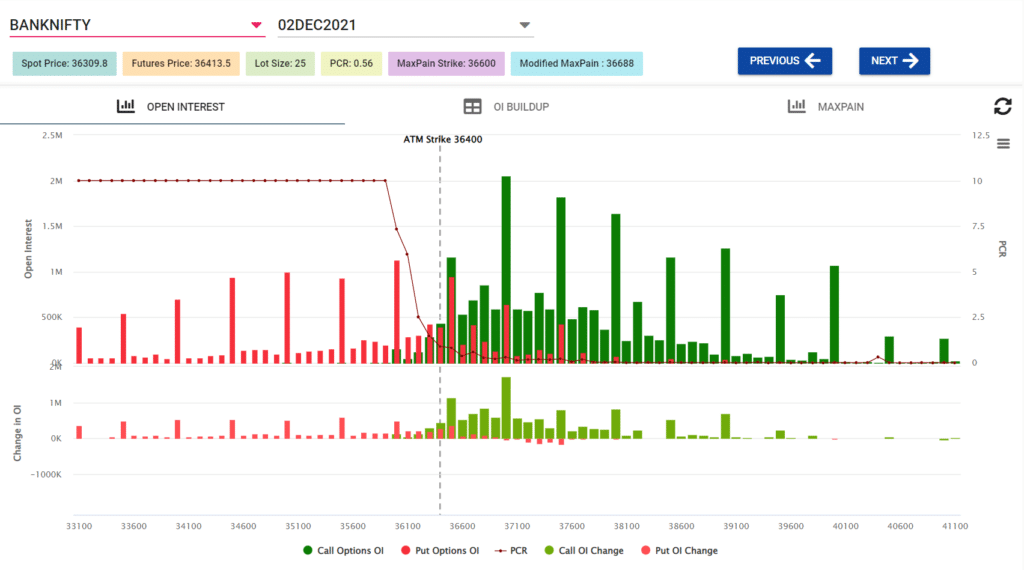Click the Futures Price: 36413.5 badge
The height and width of the screenshot is (570, 1024).
pos(181,63)
